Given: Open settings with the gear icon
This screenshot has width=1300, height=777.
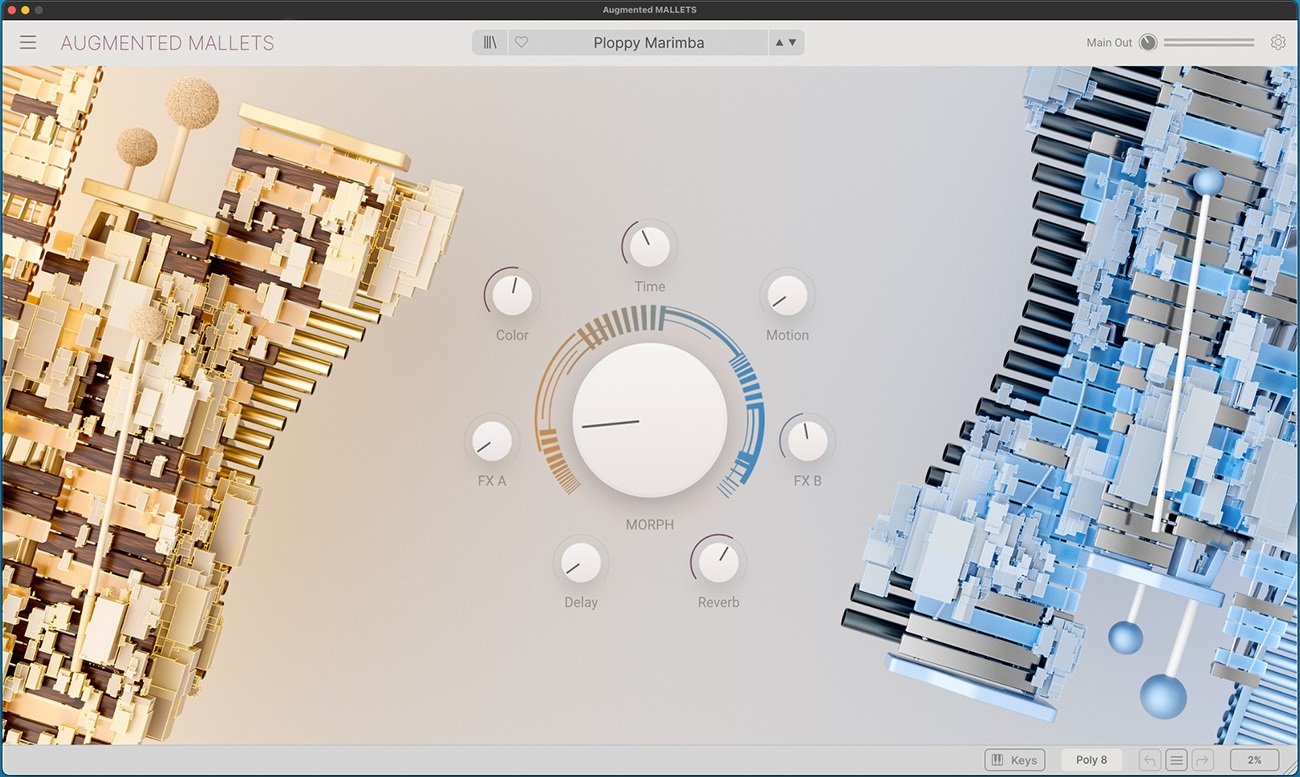Looking at the screenshot, I should 1278,42.
